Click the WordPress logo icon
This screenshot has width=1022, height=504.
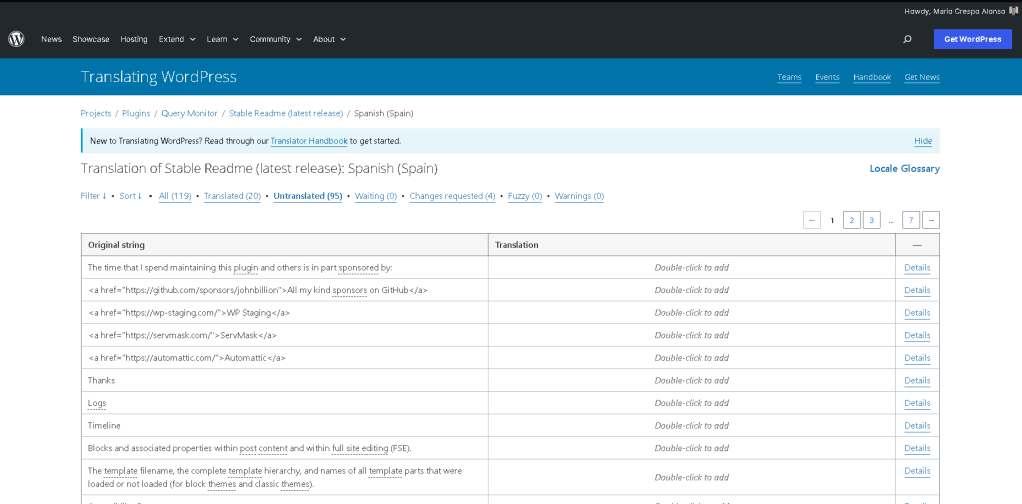tap(16, 39)
